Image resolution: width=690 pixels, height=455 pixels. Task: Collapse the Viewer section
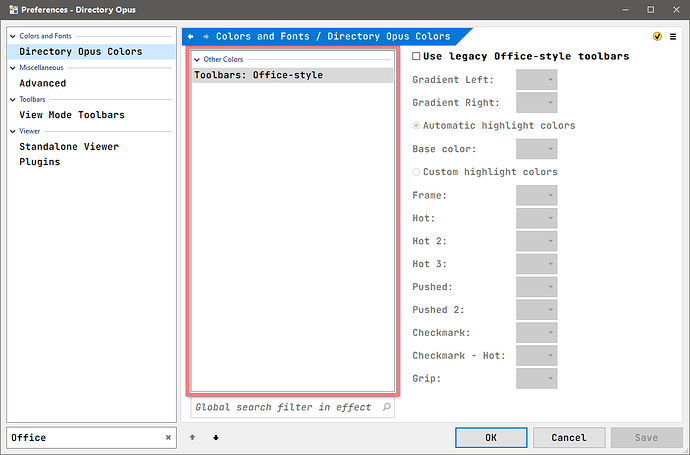tap(13, 132)
